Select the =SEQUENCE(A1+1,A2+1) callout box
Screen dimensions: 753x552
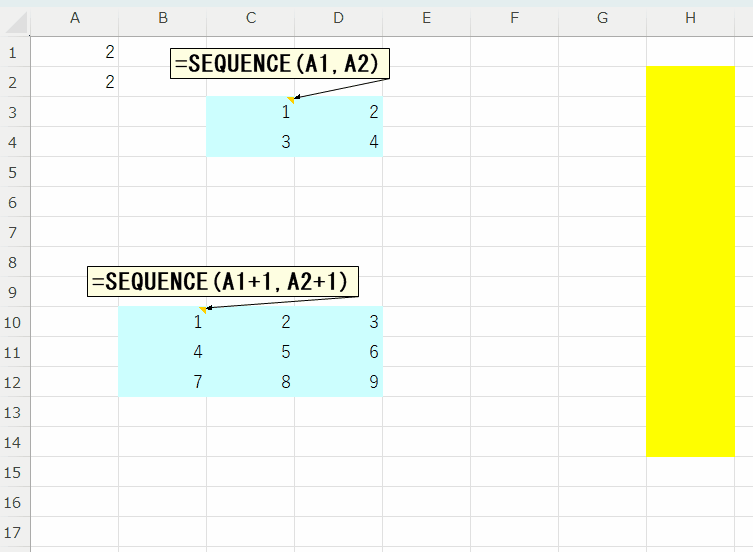(x=224, y=282)
